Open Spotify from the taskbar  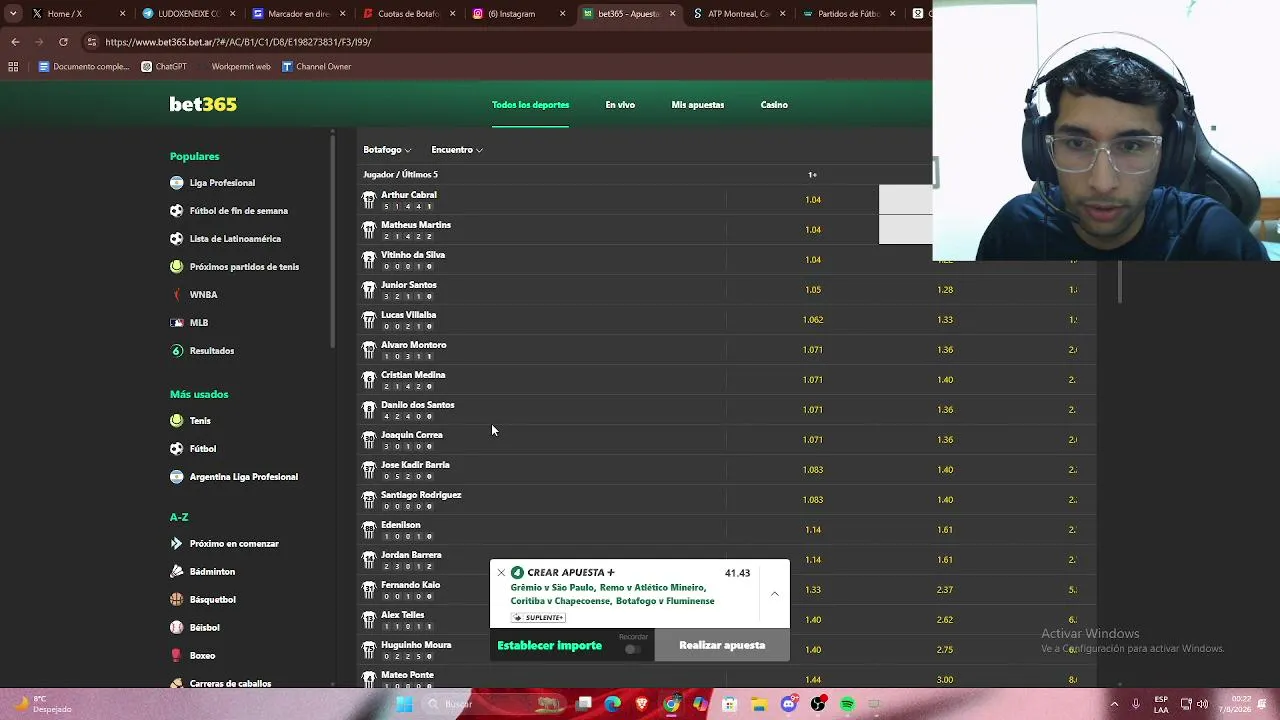(x=847, y=704)
